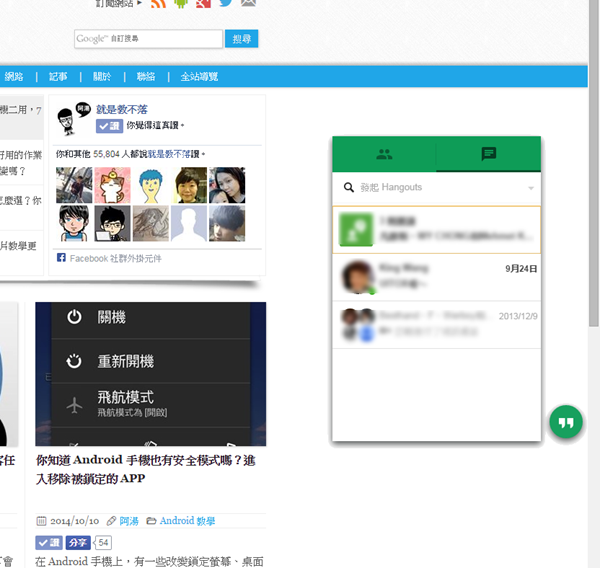The width and height of the screenshot is (600, 568).
Task: Click the pencil author icon beside 阿湯
Action: coord(111,521)
